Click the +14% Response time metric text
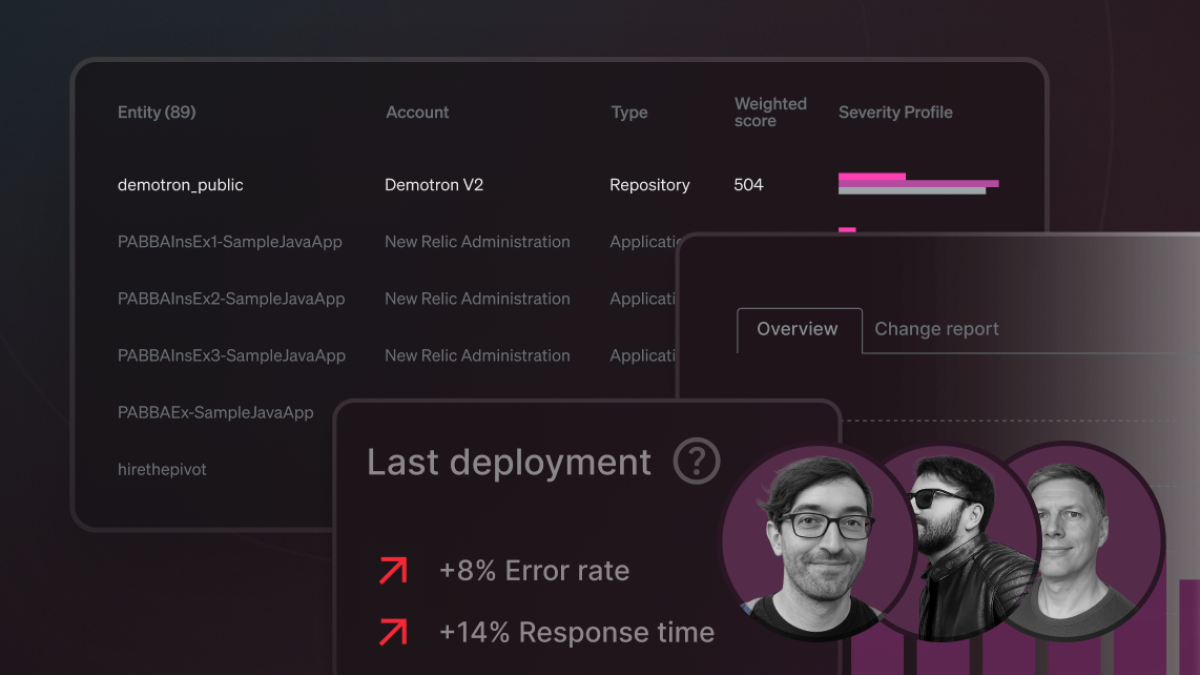 click(x=576, y=632)
